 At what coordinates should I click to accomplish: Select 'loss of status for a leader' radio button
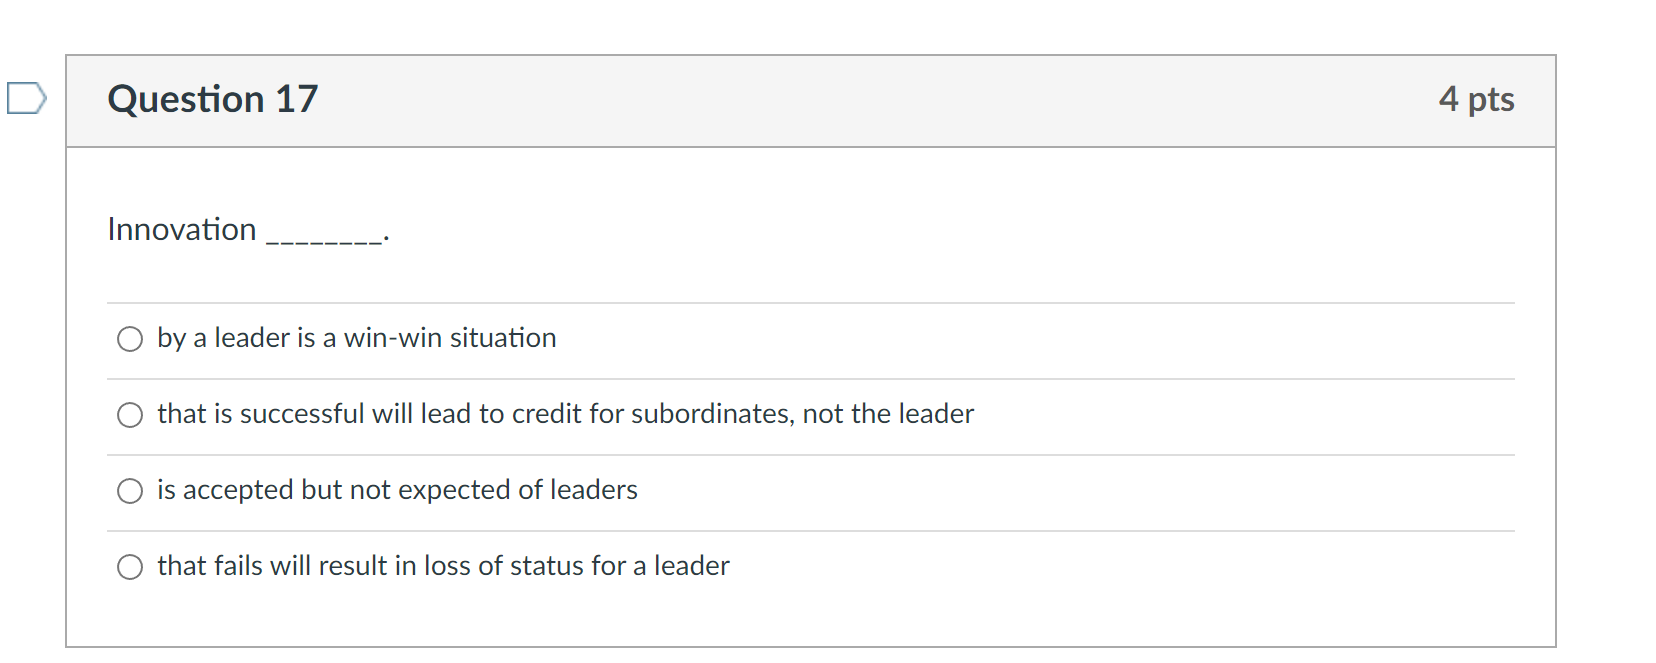129,566
